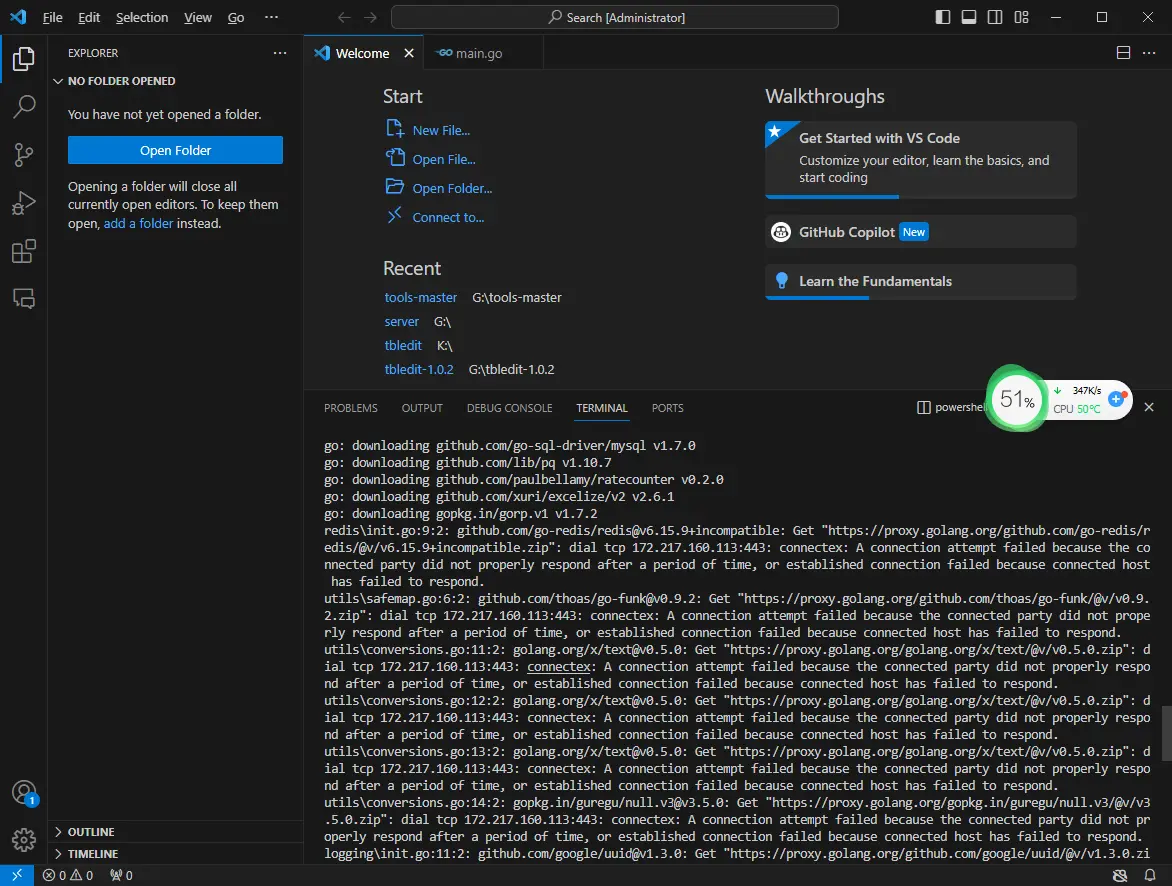
Task: Open the Search view in activity bar
Action: click(23, 106)
